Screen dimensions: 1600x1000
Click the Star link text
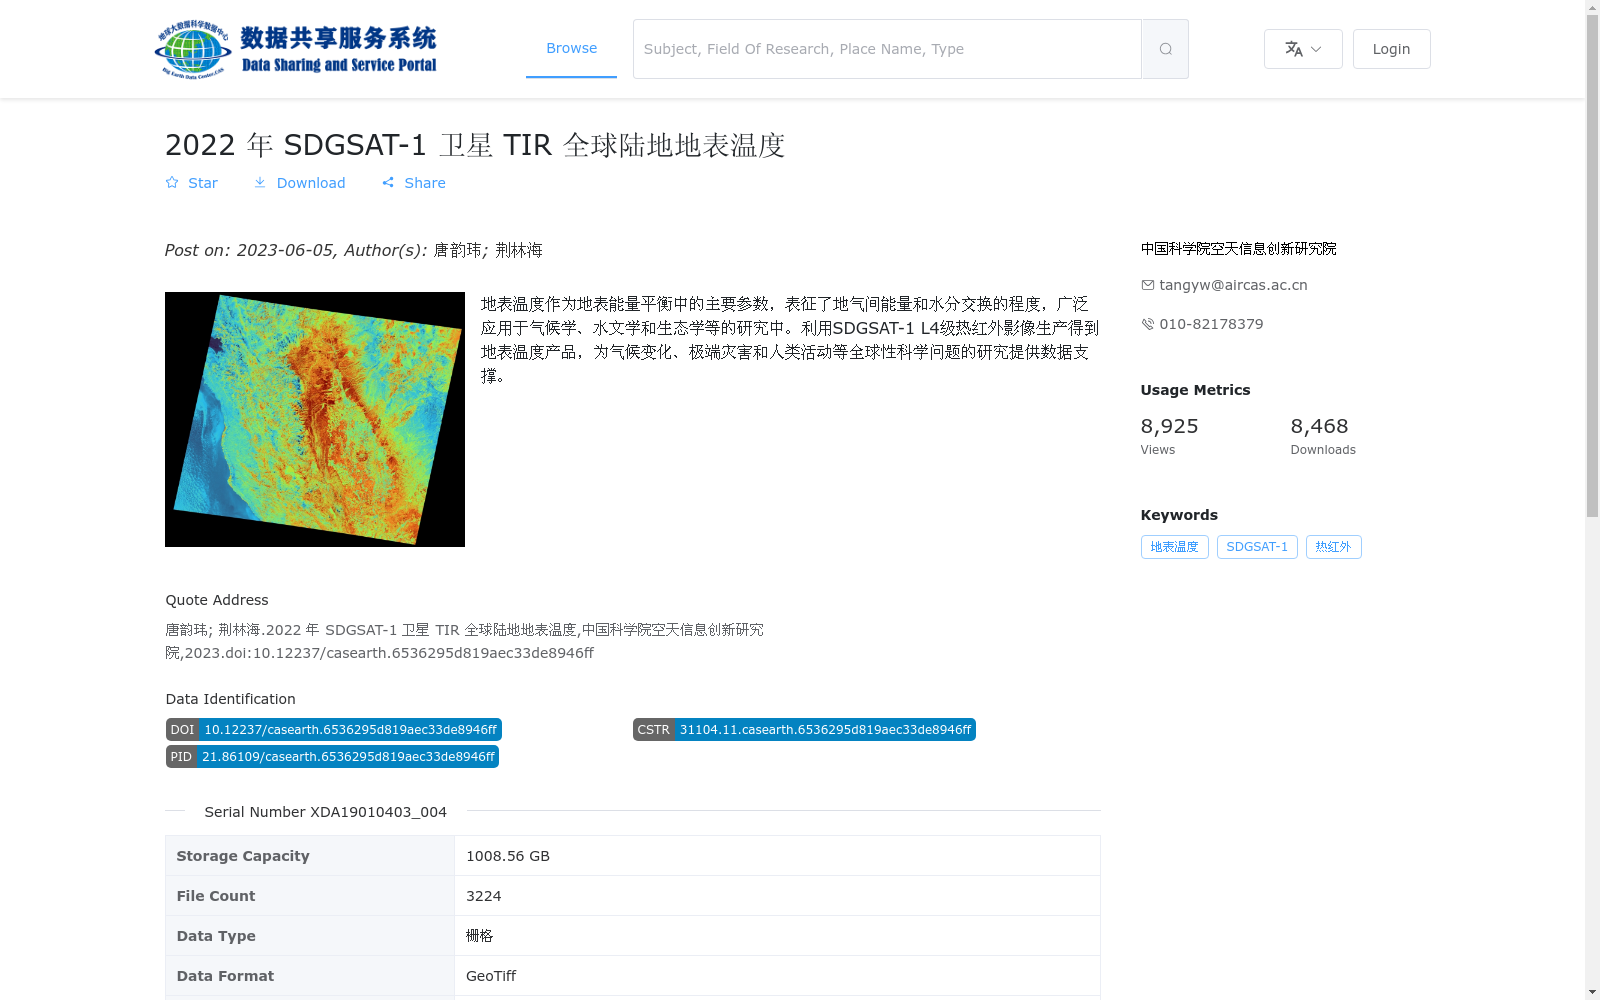tap(203, 183)
